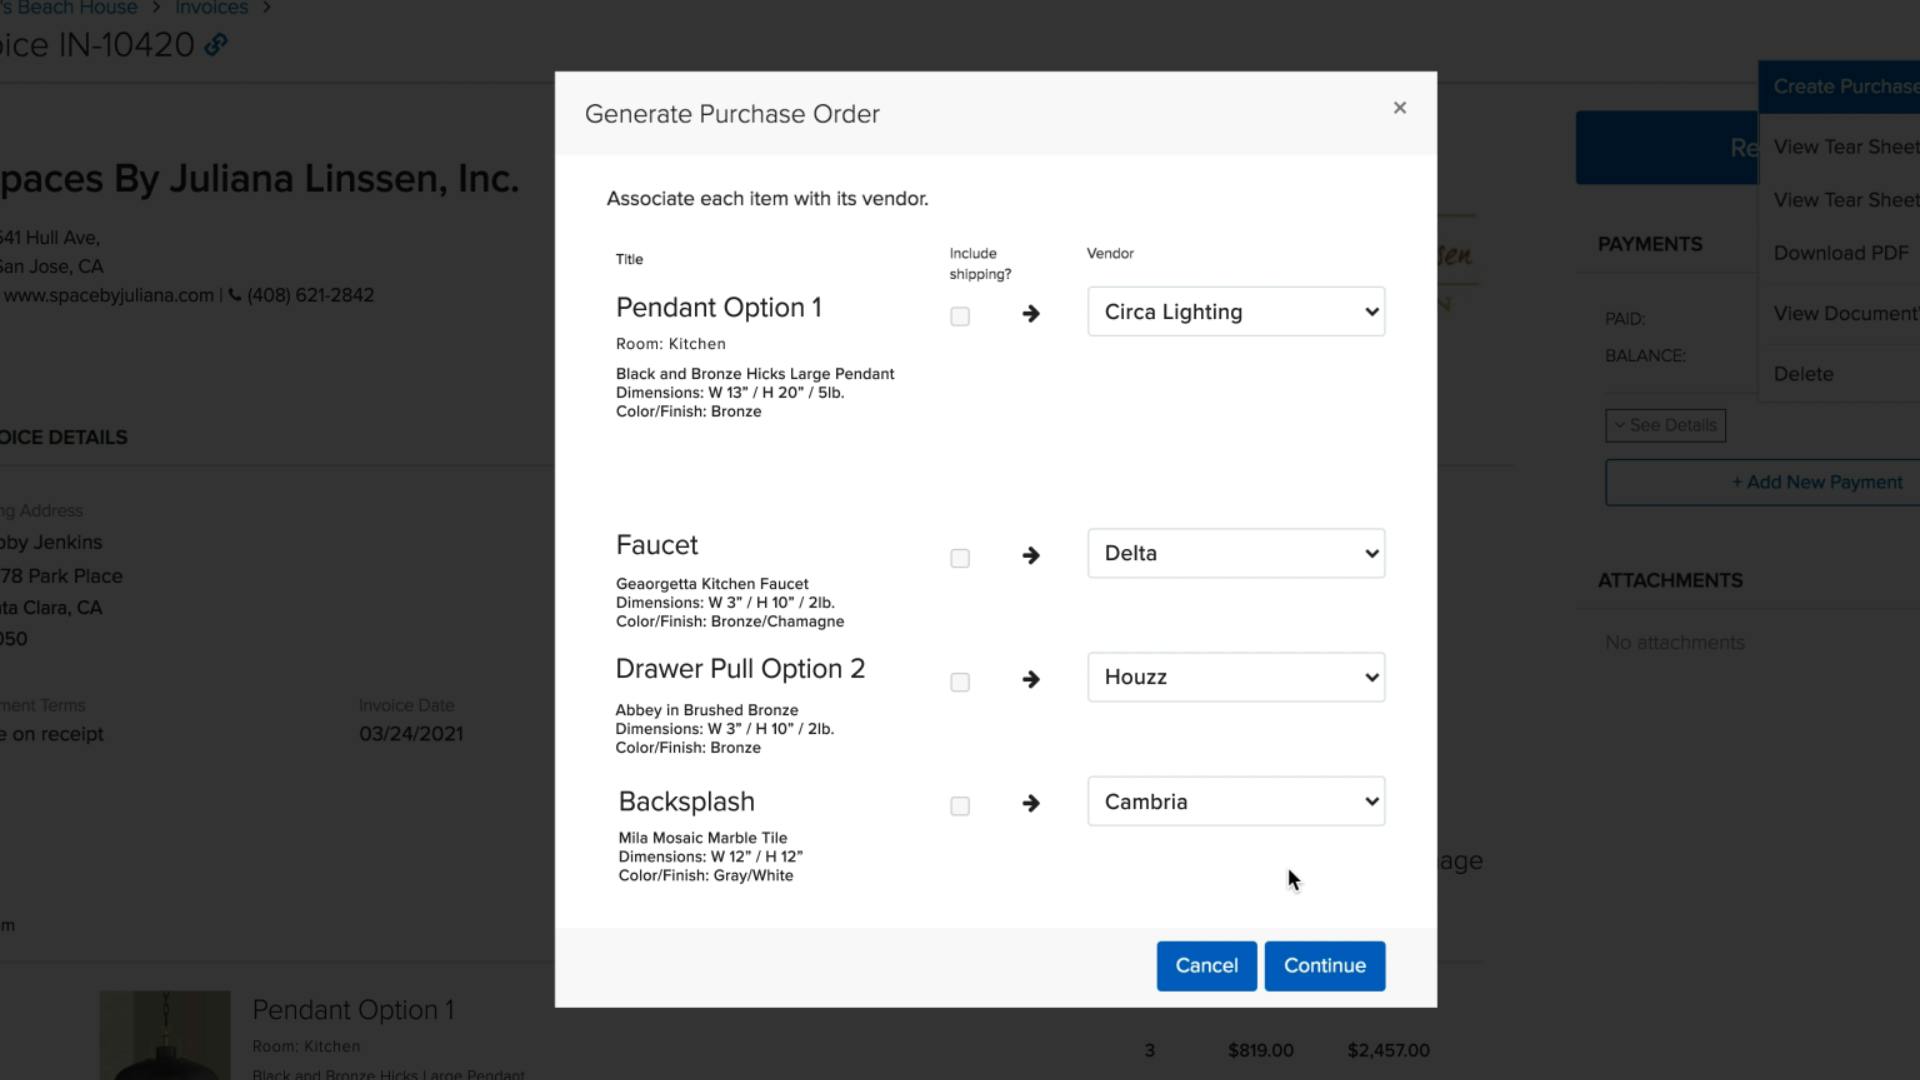Continue to generate purchase order

pyautogui.click(x=1325, y=966)
